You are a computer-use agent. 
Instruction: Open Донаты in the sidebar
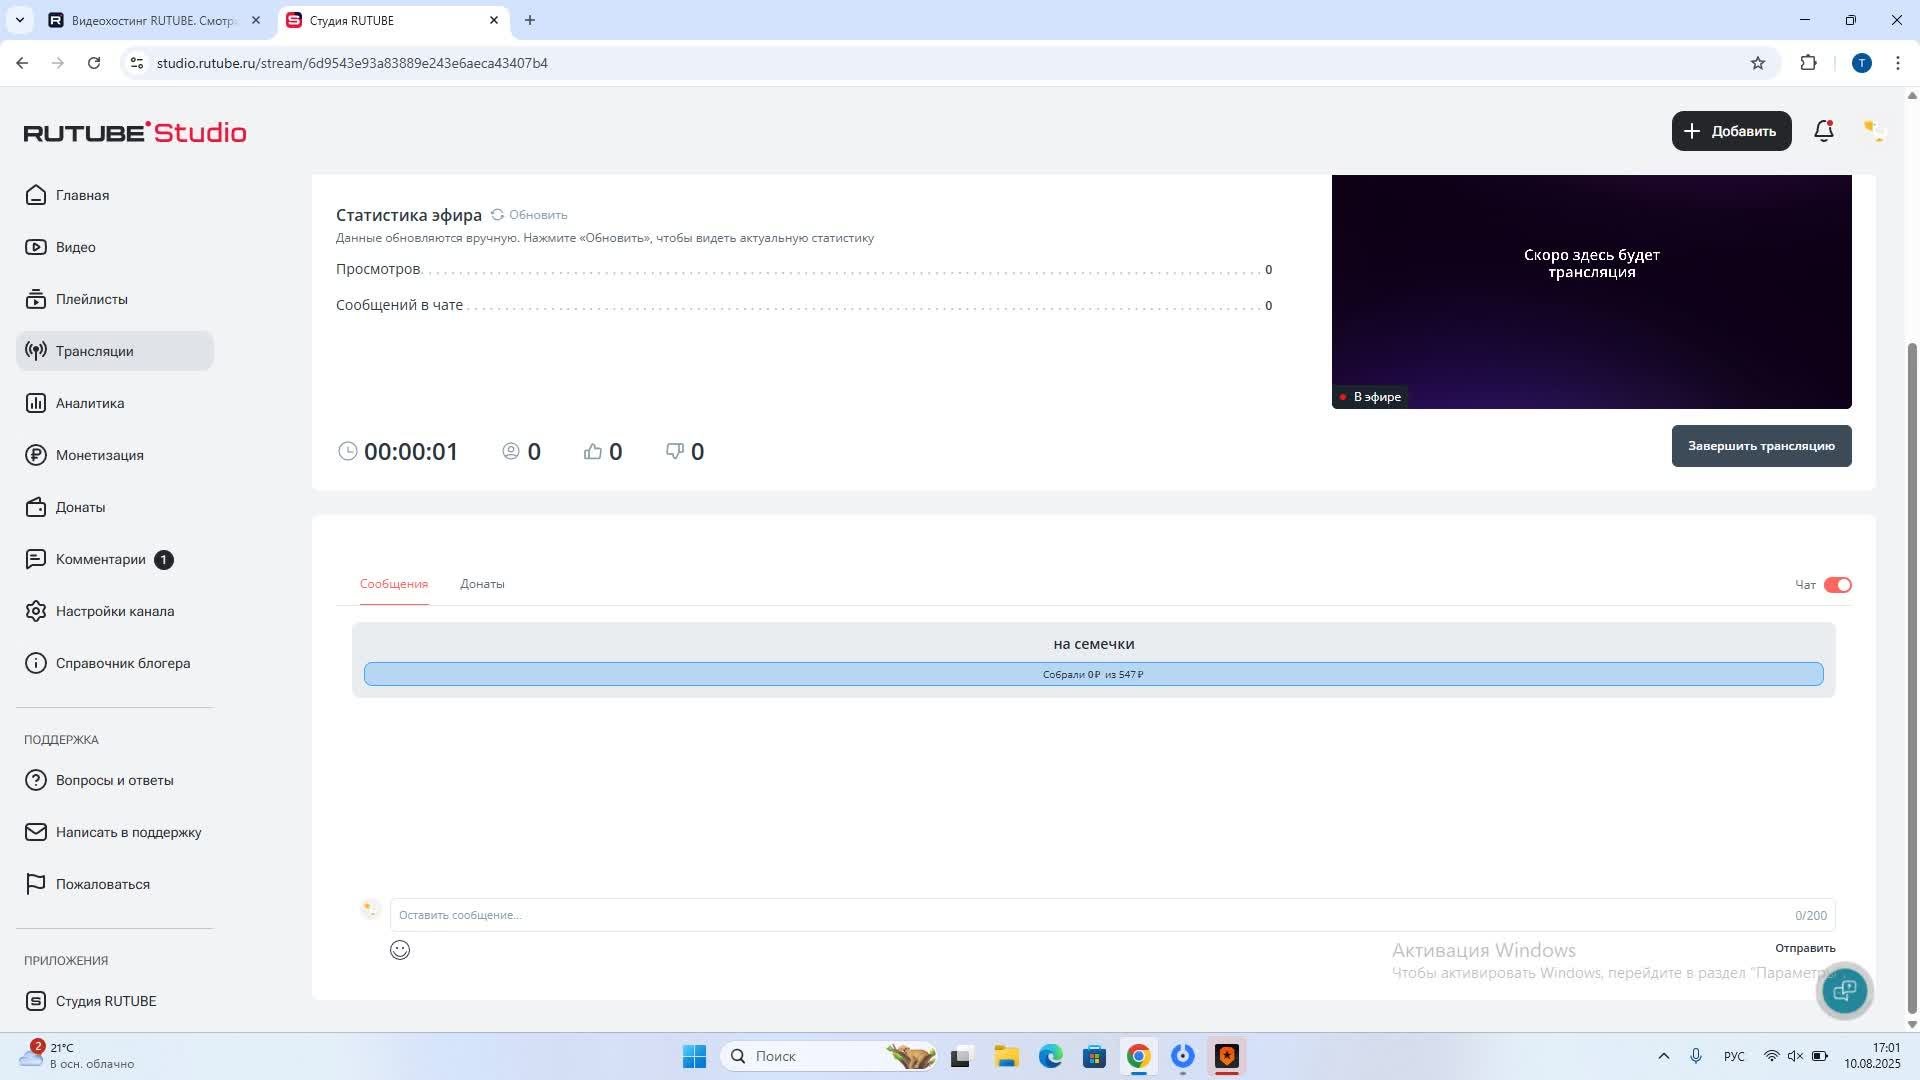[80, 507]
